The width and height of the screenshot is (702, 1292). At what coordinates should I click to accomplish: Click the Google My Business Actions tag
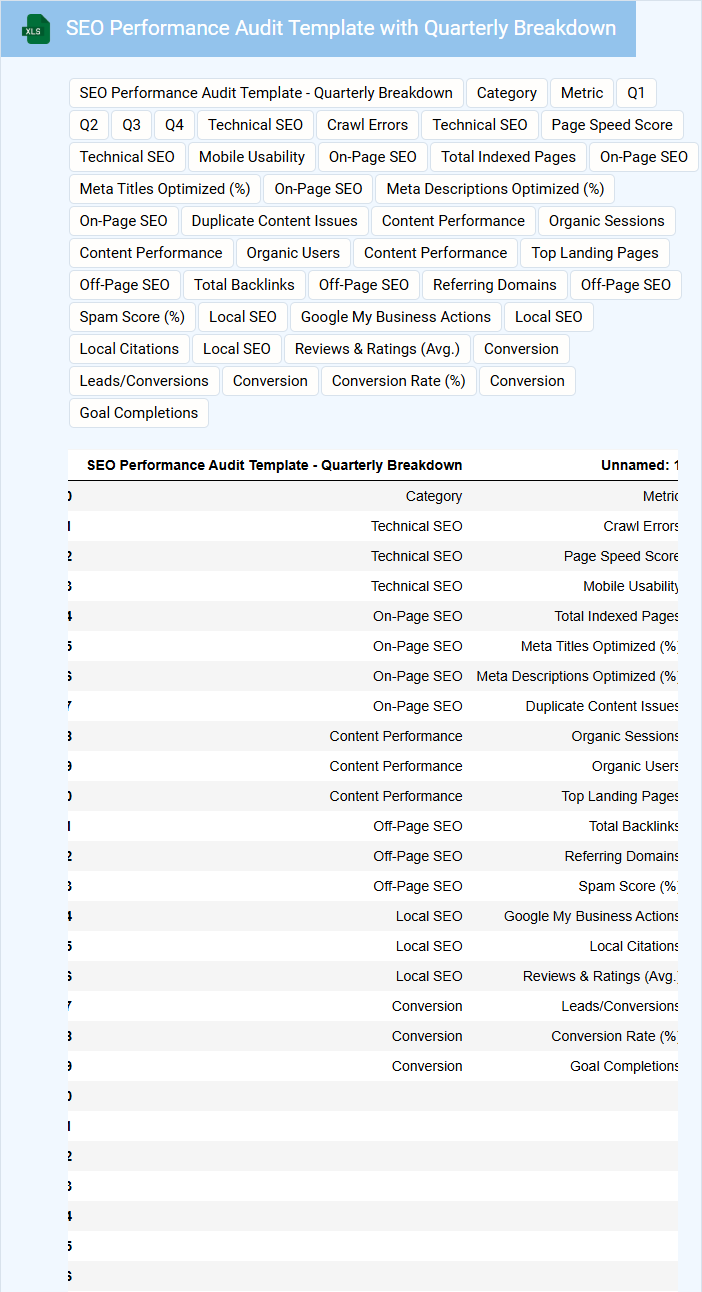tap(395, 317)
